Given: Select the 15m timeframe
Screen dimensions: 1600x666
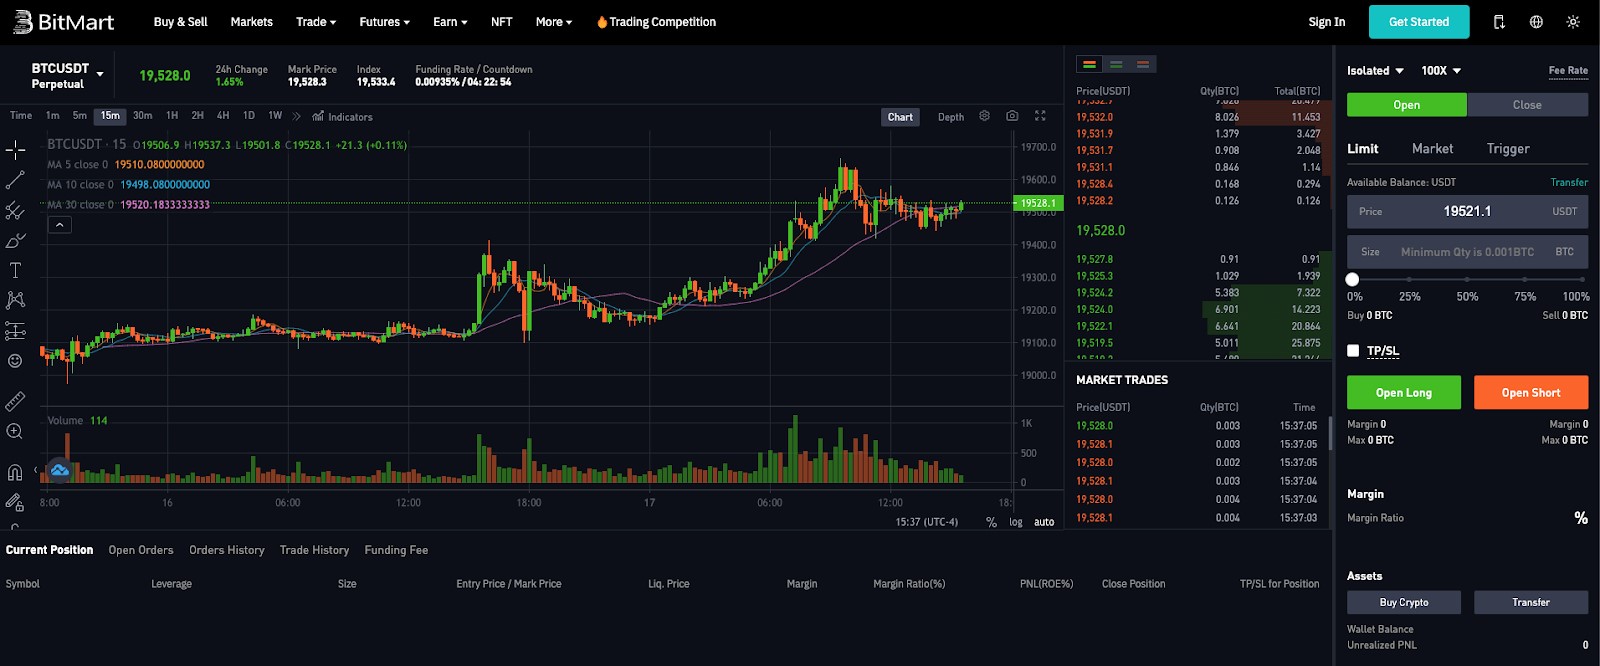Looking at the screenshot, I should click(x=110, y=116).
